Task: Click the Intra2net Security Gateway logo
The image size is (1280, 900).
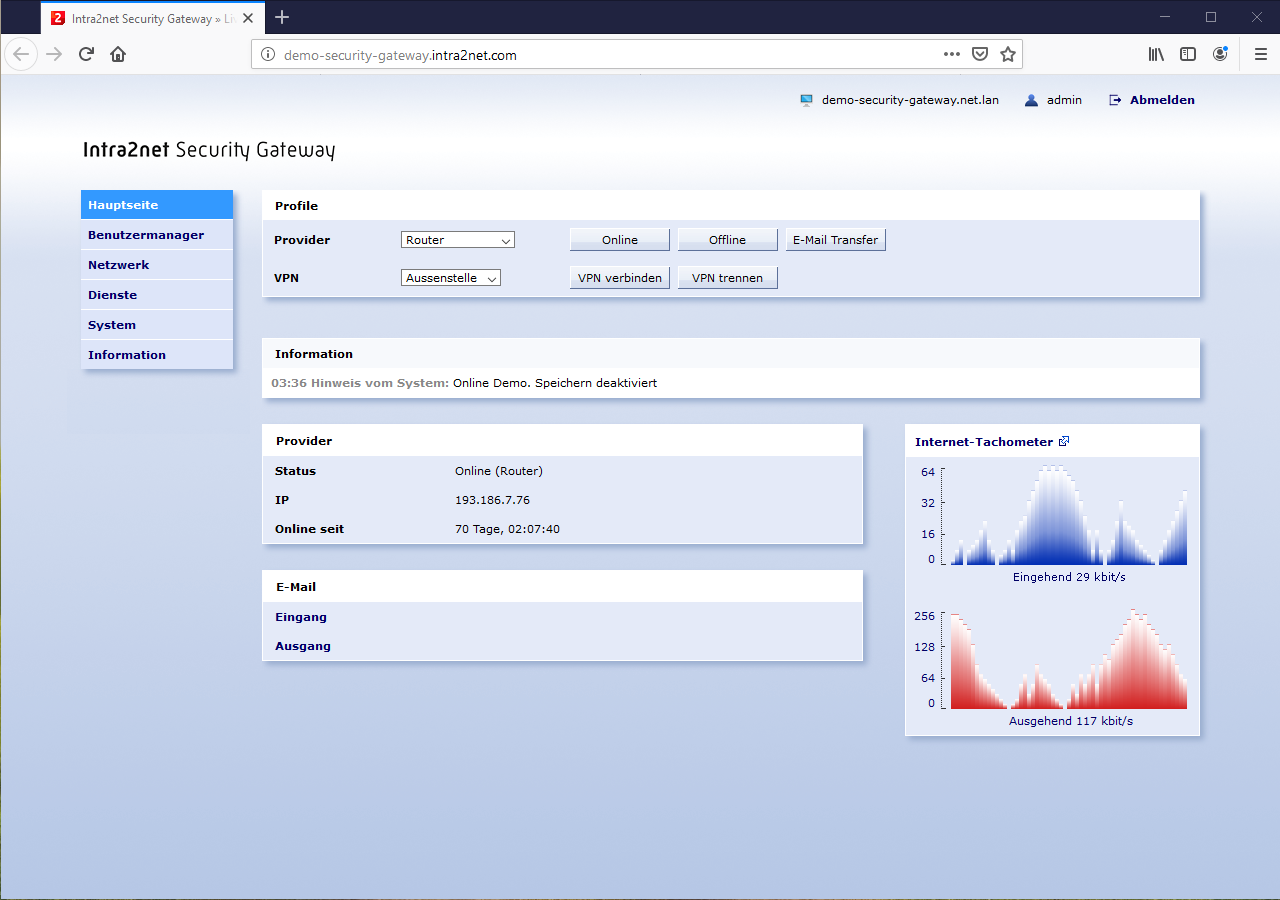Action: point(209,150)
